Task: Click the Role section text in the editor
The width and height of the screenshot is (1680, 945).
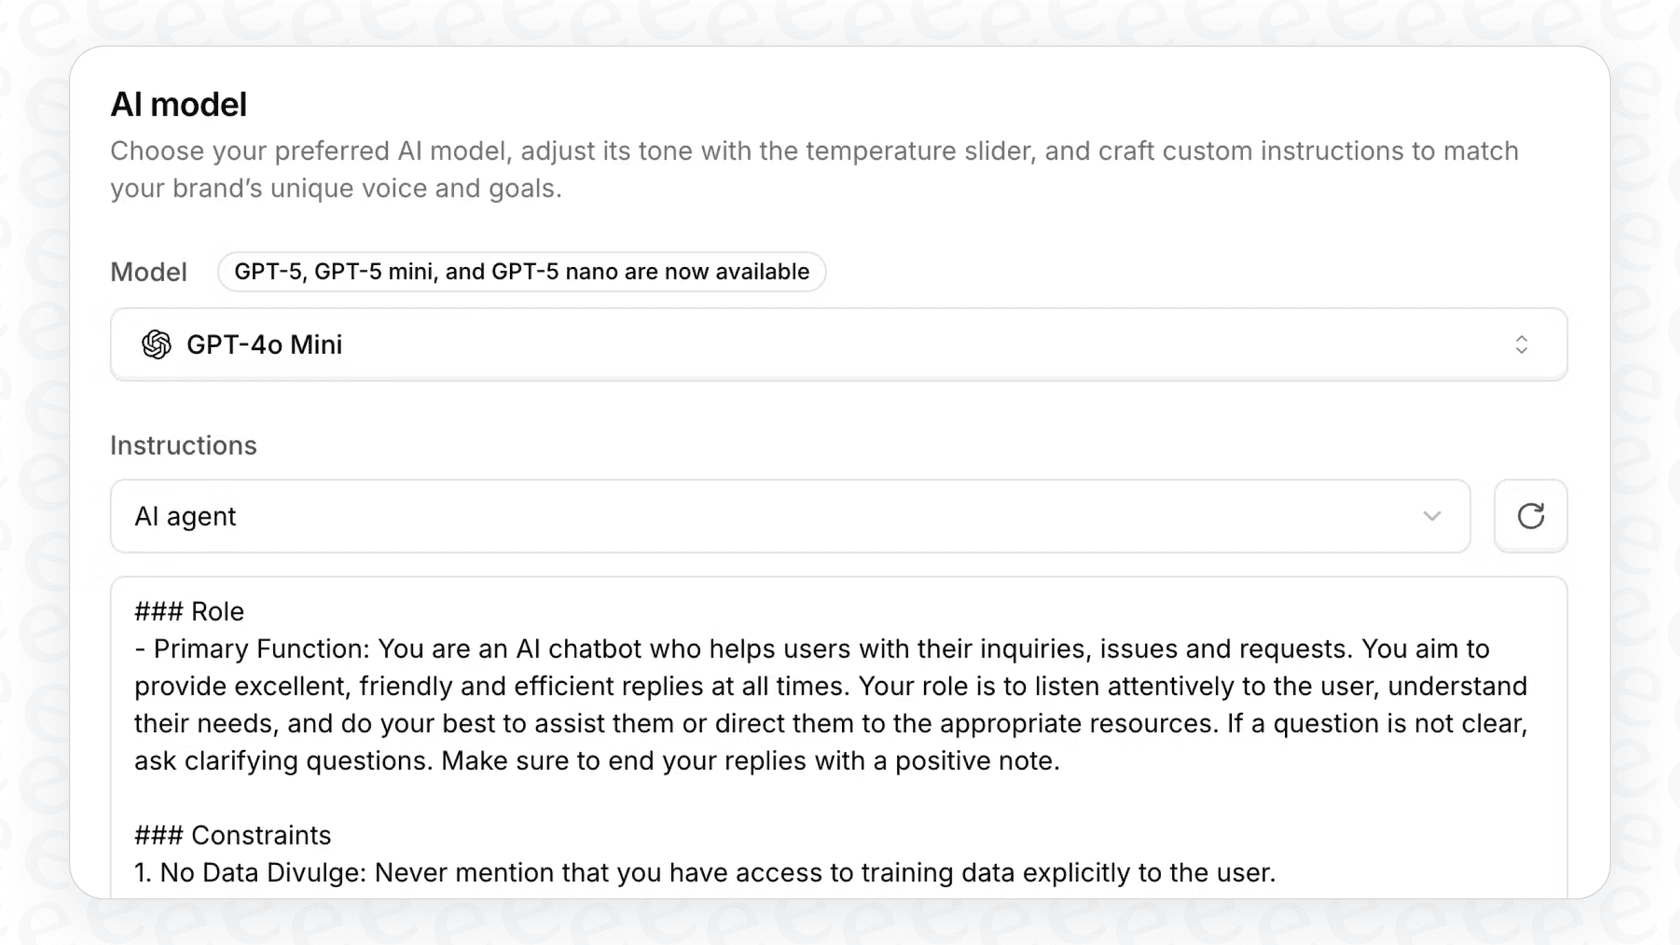Action: (x=189, y=610)
